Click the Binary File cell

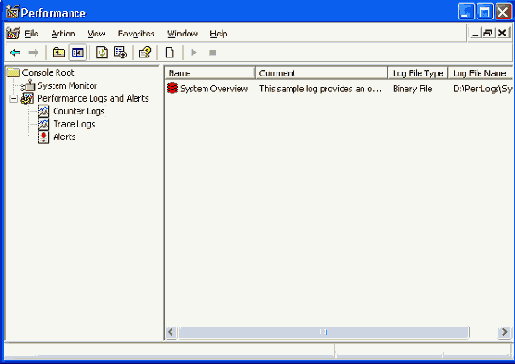click(x=413, y=89)
